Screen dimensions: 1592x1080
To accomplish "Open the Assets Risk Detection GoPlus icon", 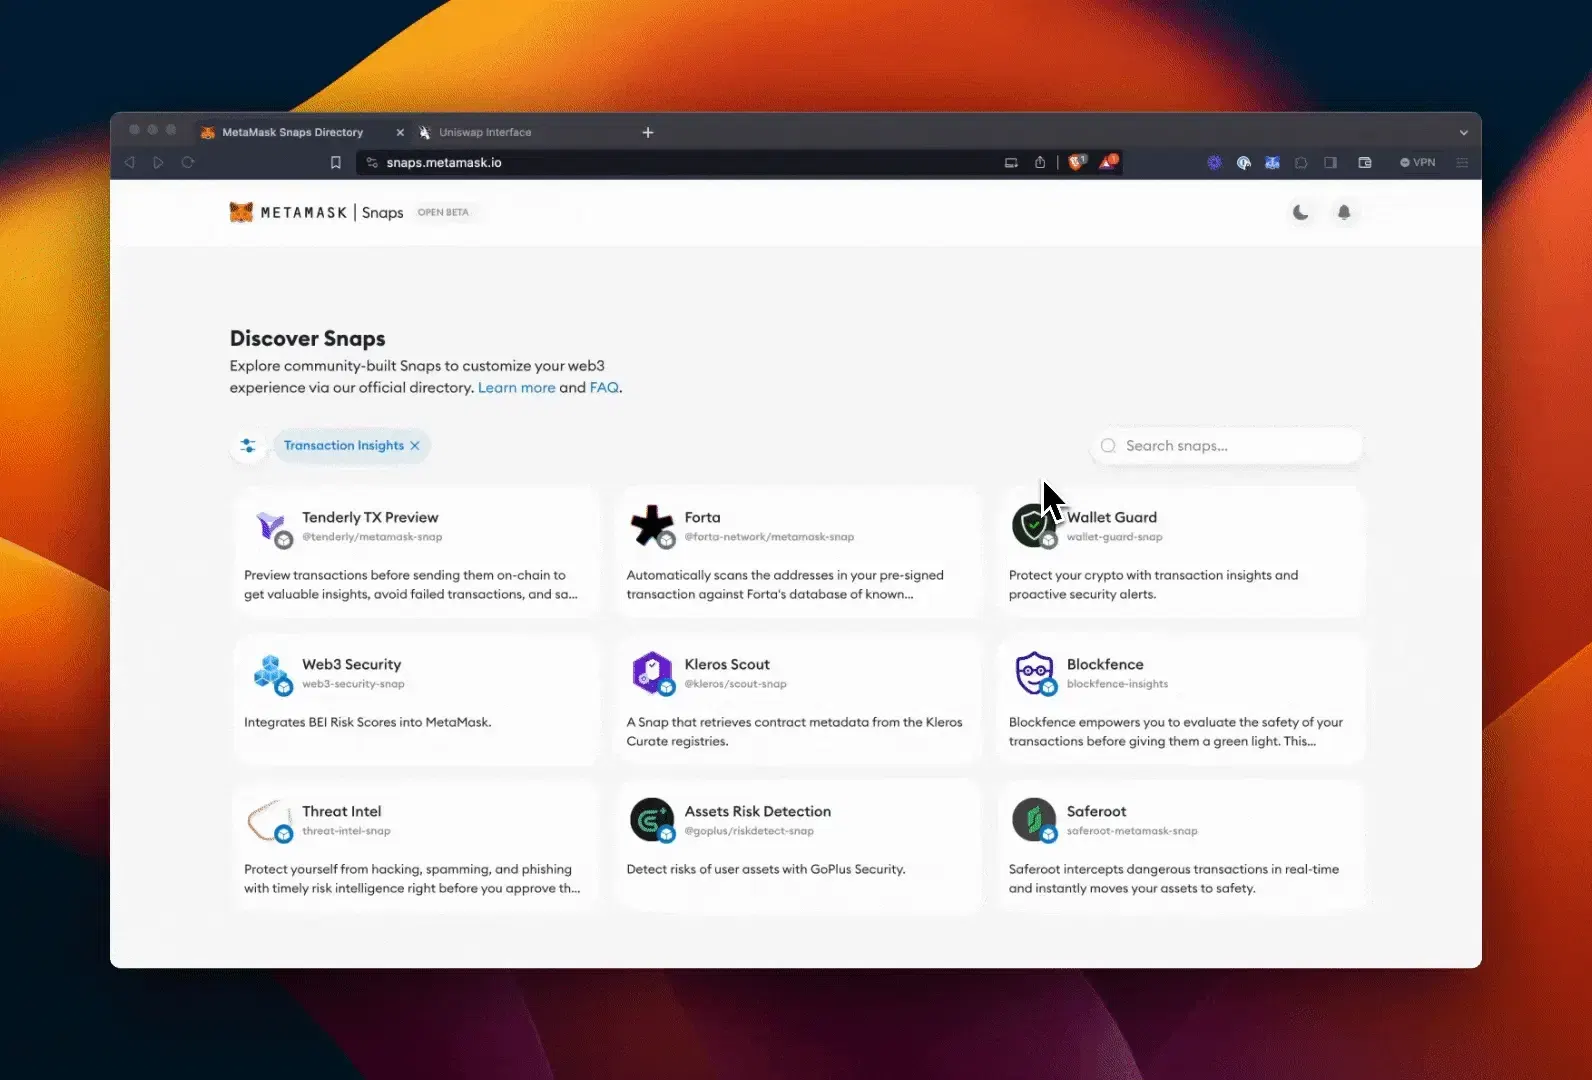I will coord(653,821).
